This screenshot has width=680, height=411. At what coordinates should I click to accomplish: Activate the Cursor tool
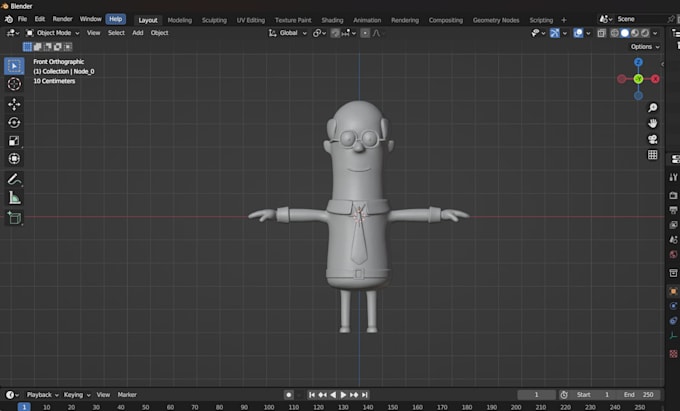14,84
